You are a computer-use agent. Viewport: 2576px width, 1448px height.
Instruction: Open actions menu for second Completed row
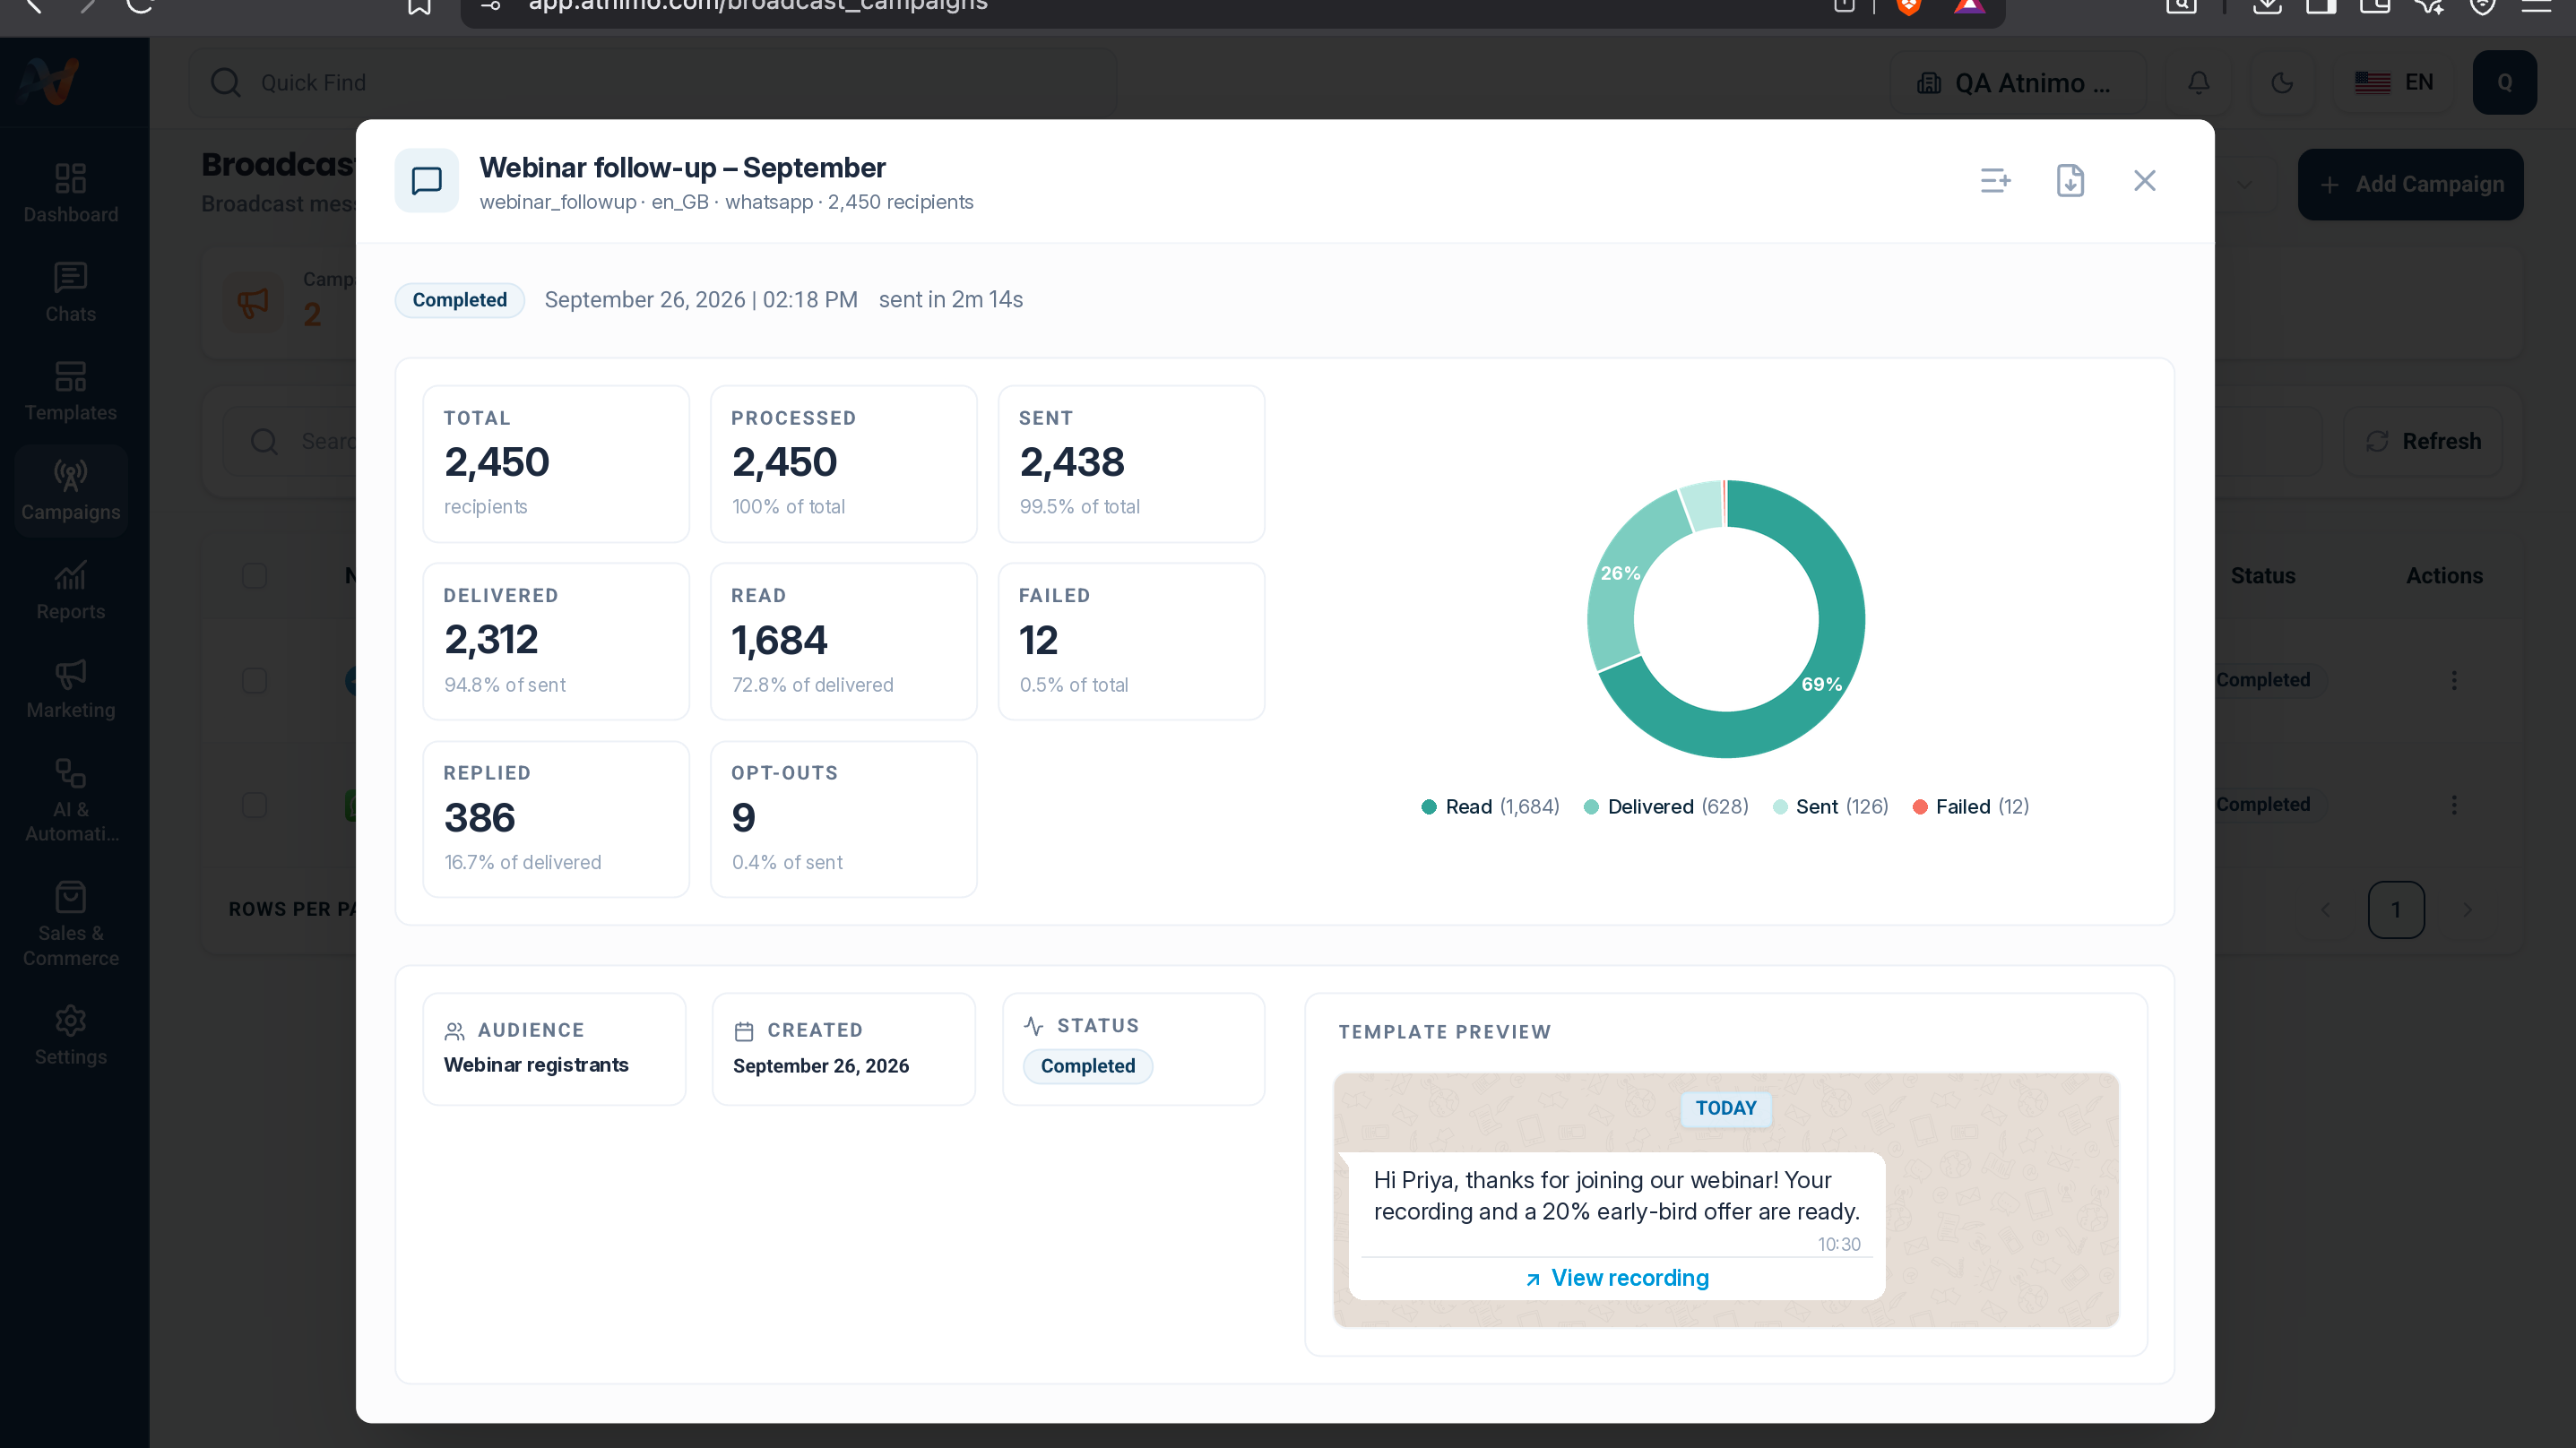(2453, 805)
